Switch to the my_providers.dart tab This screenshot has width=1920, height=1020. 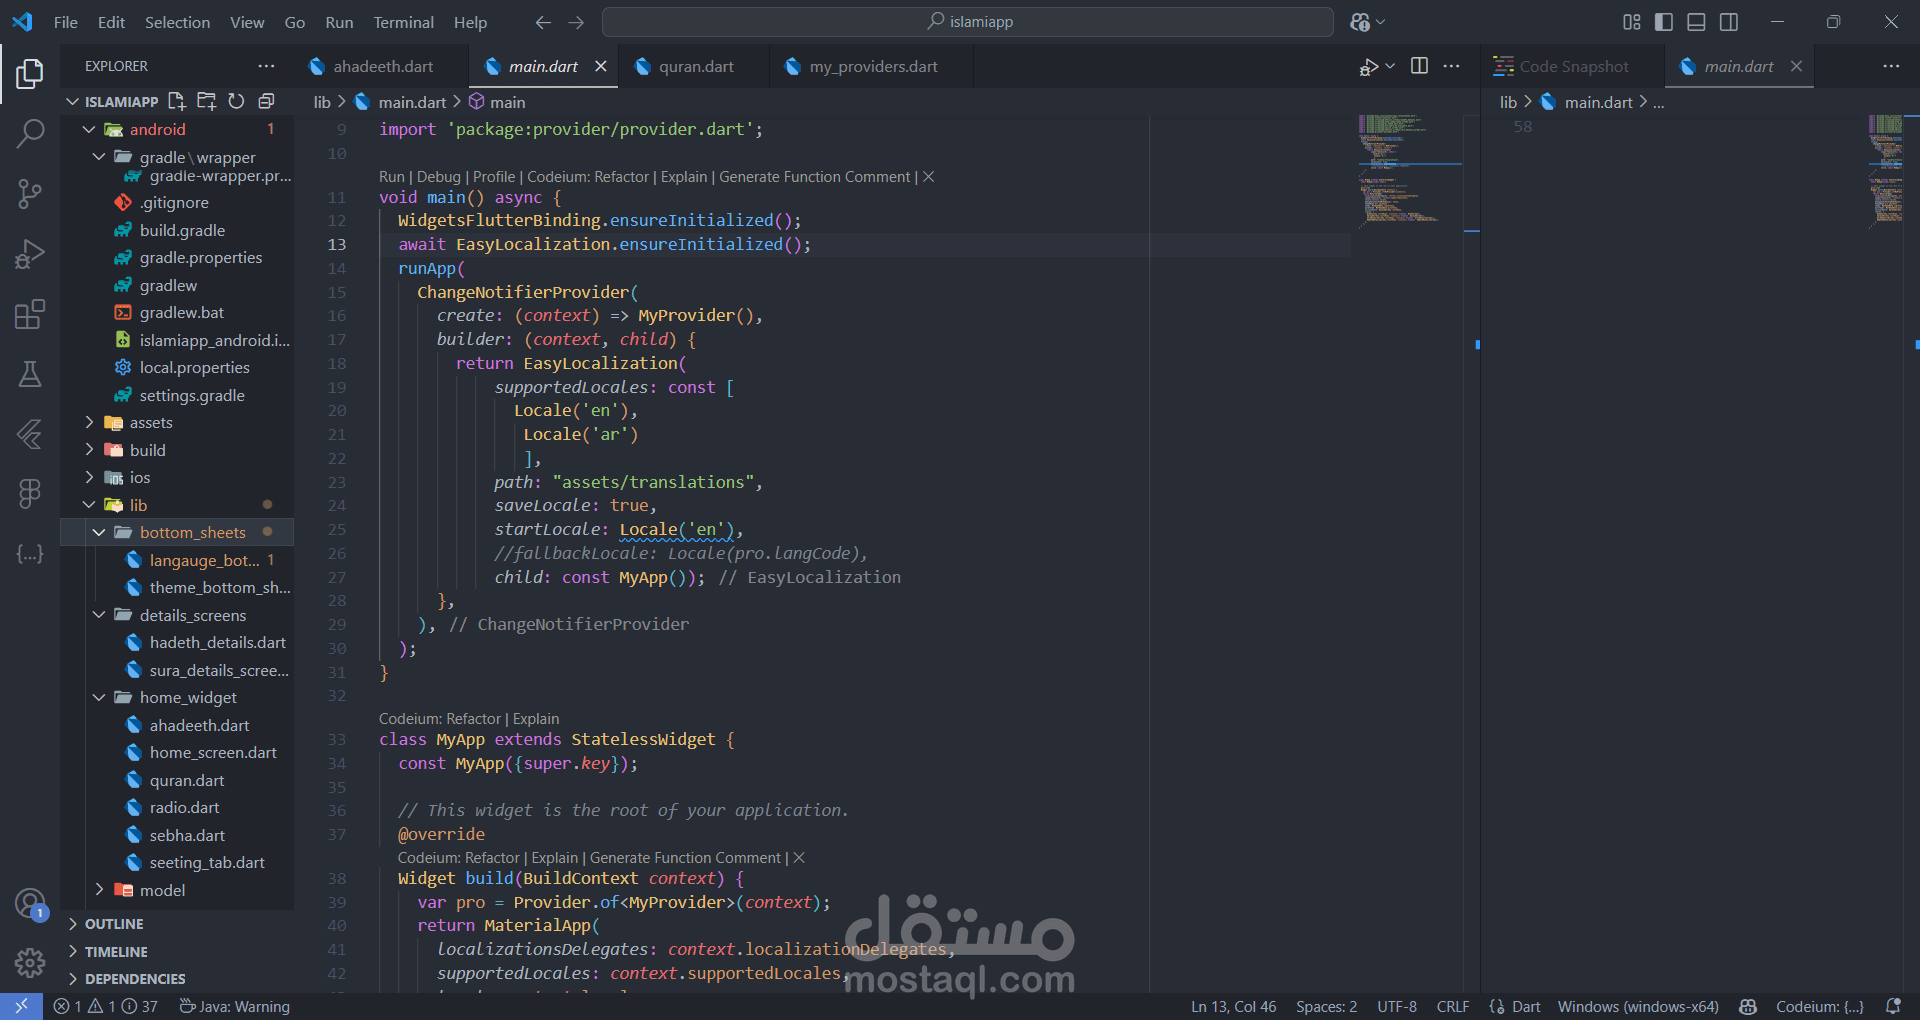873,66
